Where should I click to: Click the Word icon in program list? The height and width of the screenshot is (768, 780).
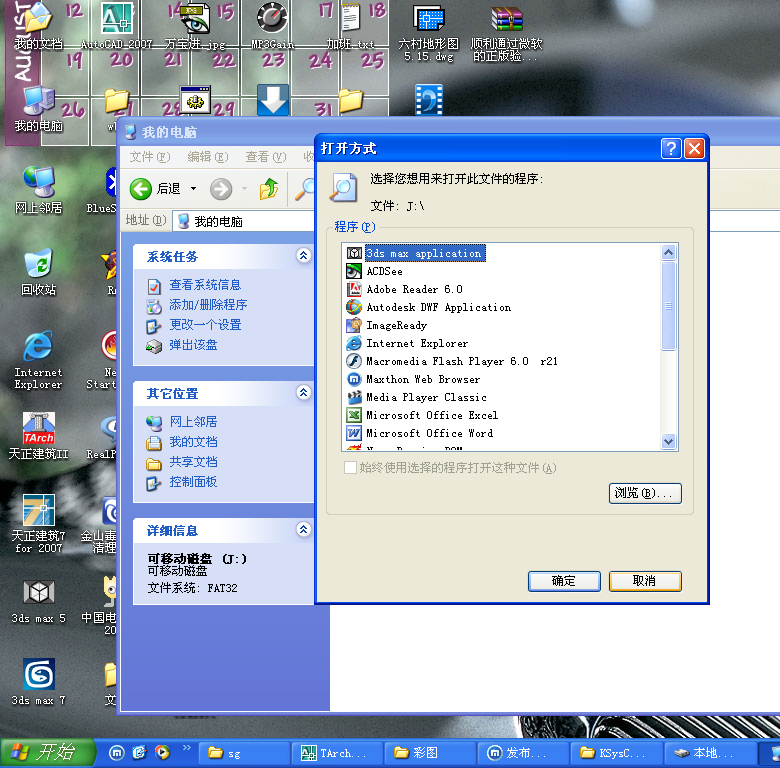(354, 433)
